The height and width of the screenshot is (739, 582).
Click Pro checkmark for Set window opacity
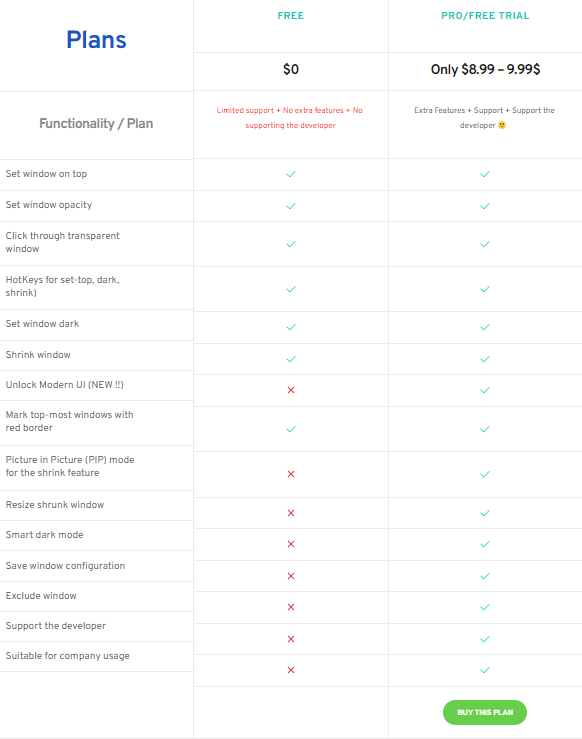tap(485, 206)
